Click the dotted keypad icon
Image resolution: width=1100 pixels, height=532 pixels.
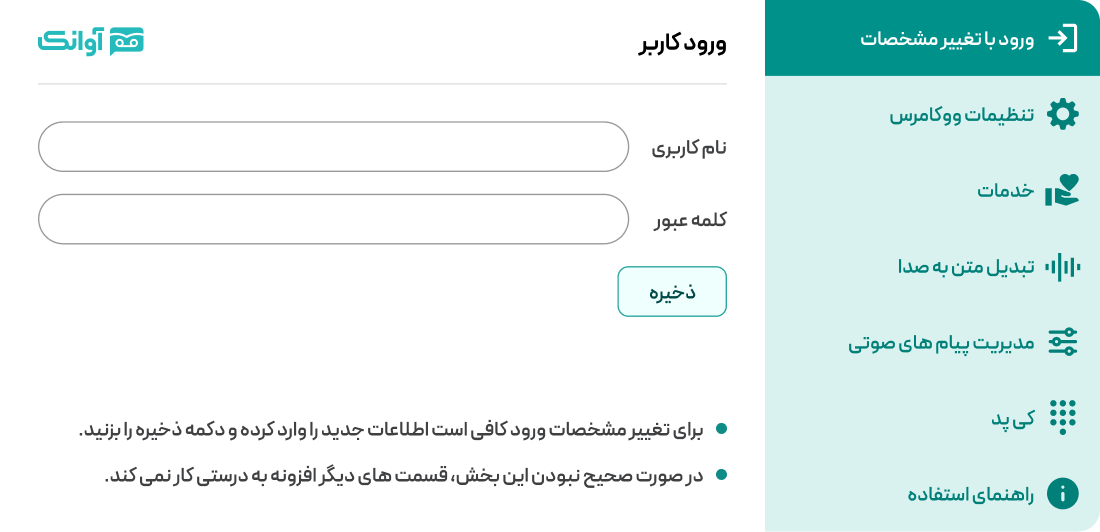1062,417
